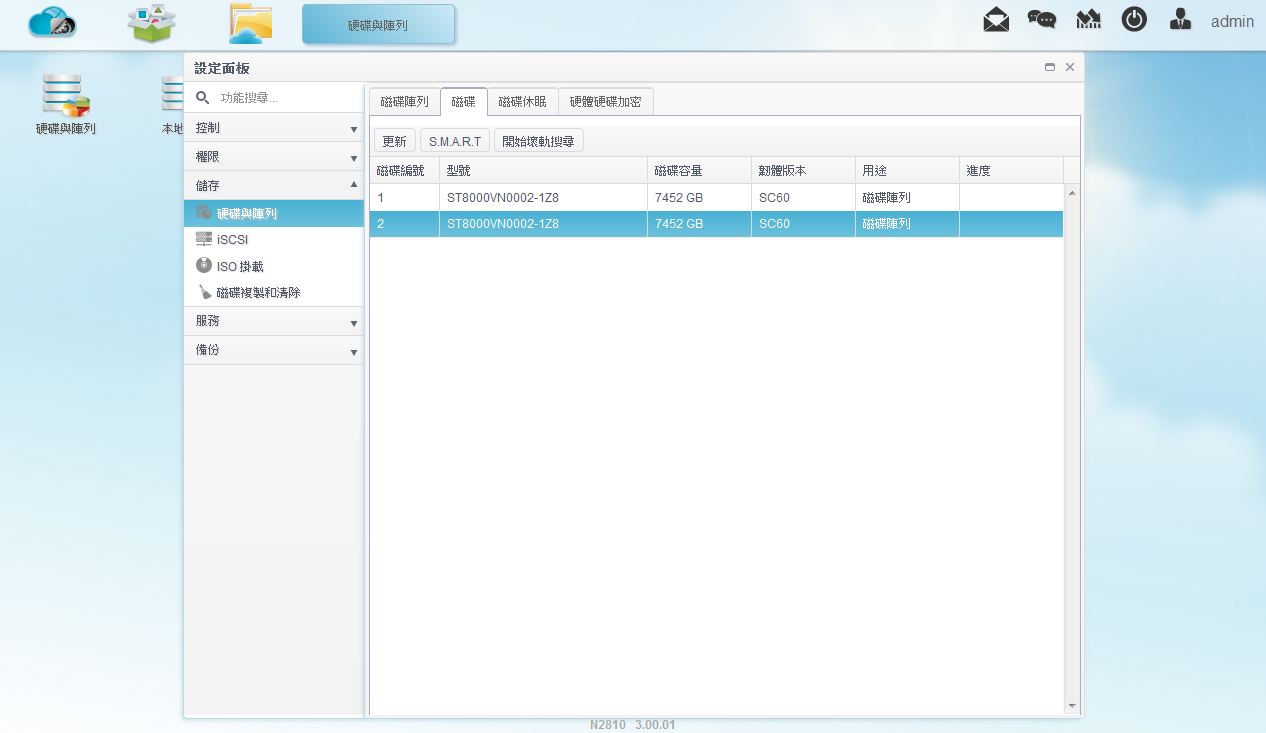Open the App Center box icon
This screenshot has height=733, width=1266.
[x=152, y=23]
